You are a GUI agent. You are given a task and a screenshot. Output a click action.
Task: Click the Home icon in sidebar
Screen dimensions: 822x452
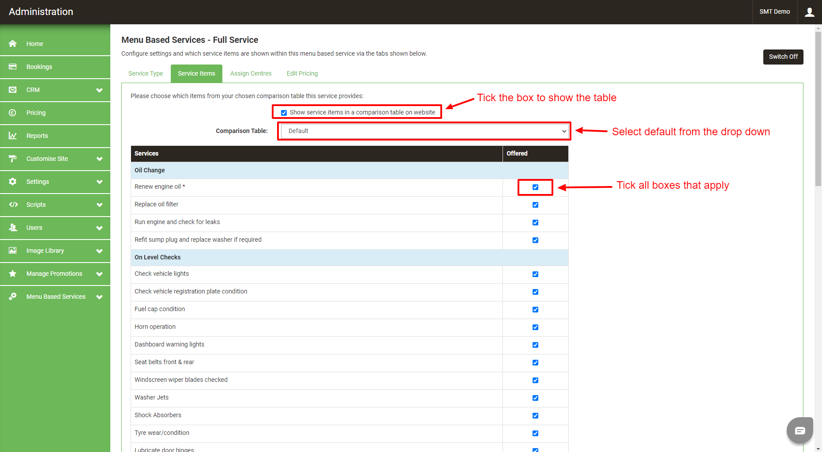tap(13, 44)
